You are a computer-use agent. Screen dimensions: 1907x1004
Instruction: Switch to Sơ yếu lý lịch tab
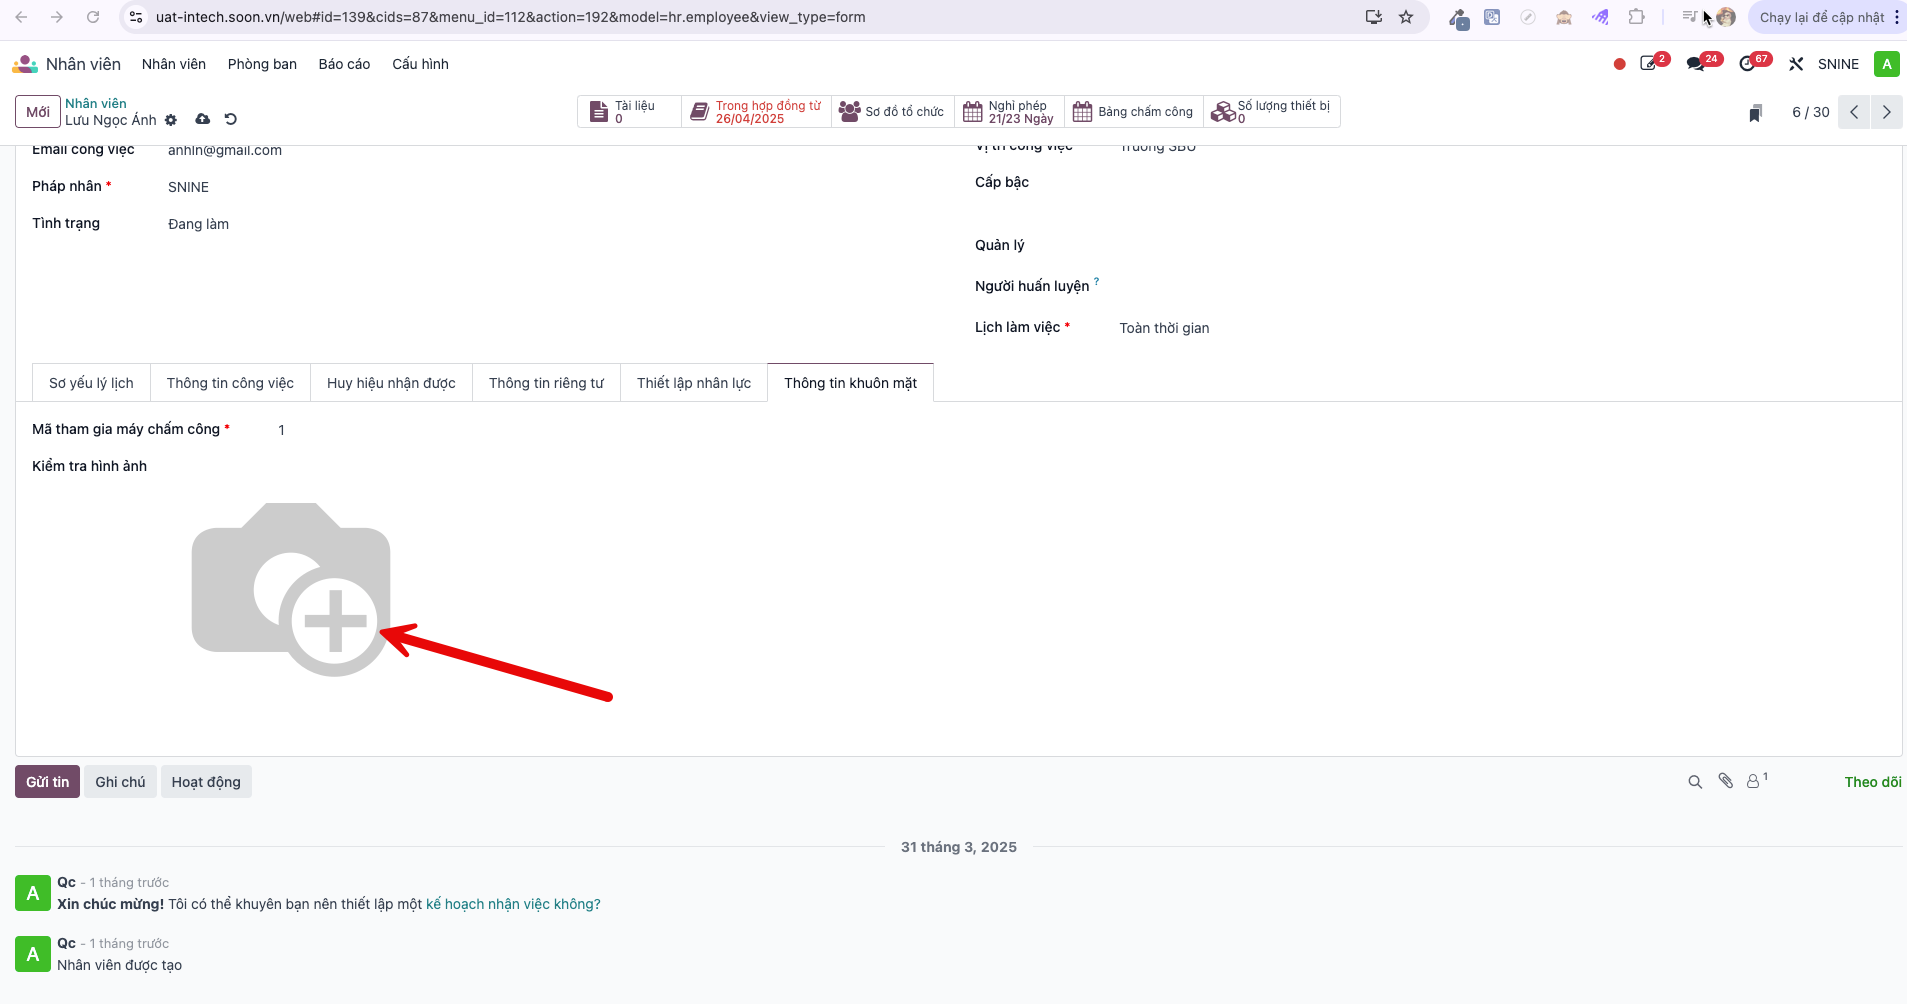91,383
